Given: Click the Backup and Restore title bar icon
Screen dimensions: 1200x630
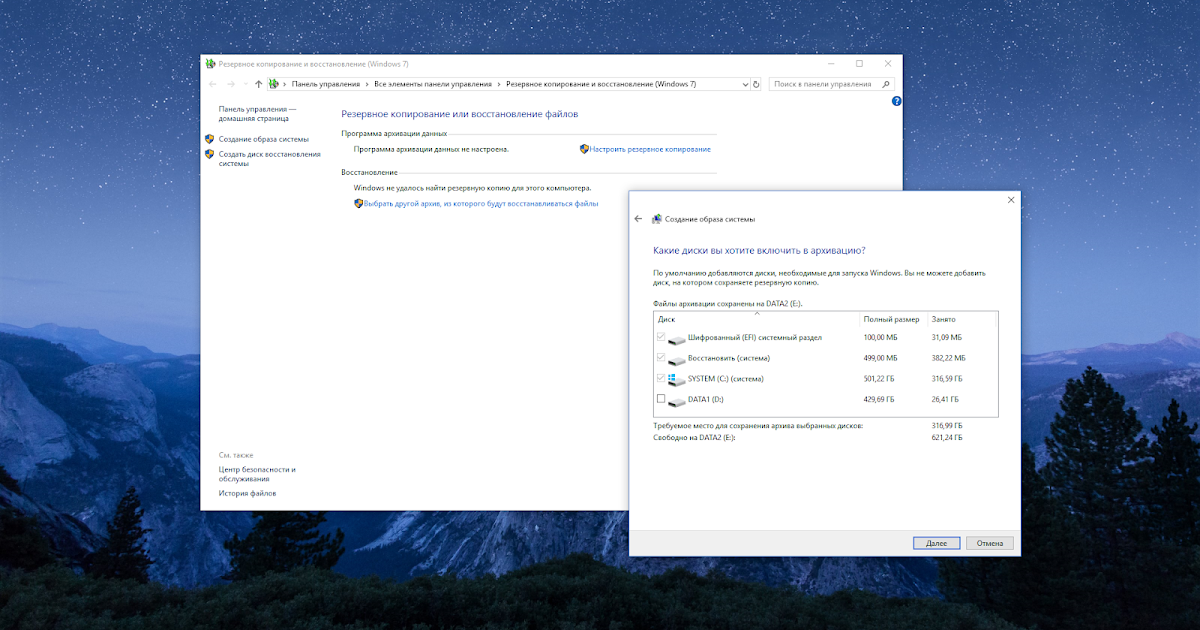Looking at the screenshot, I should [x=210, y=63].
